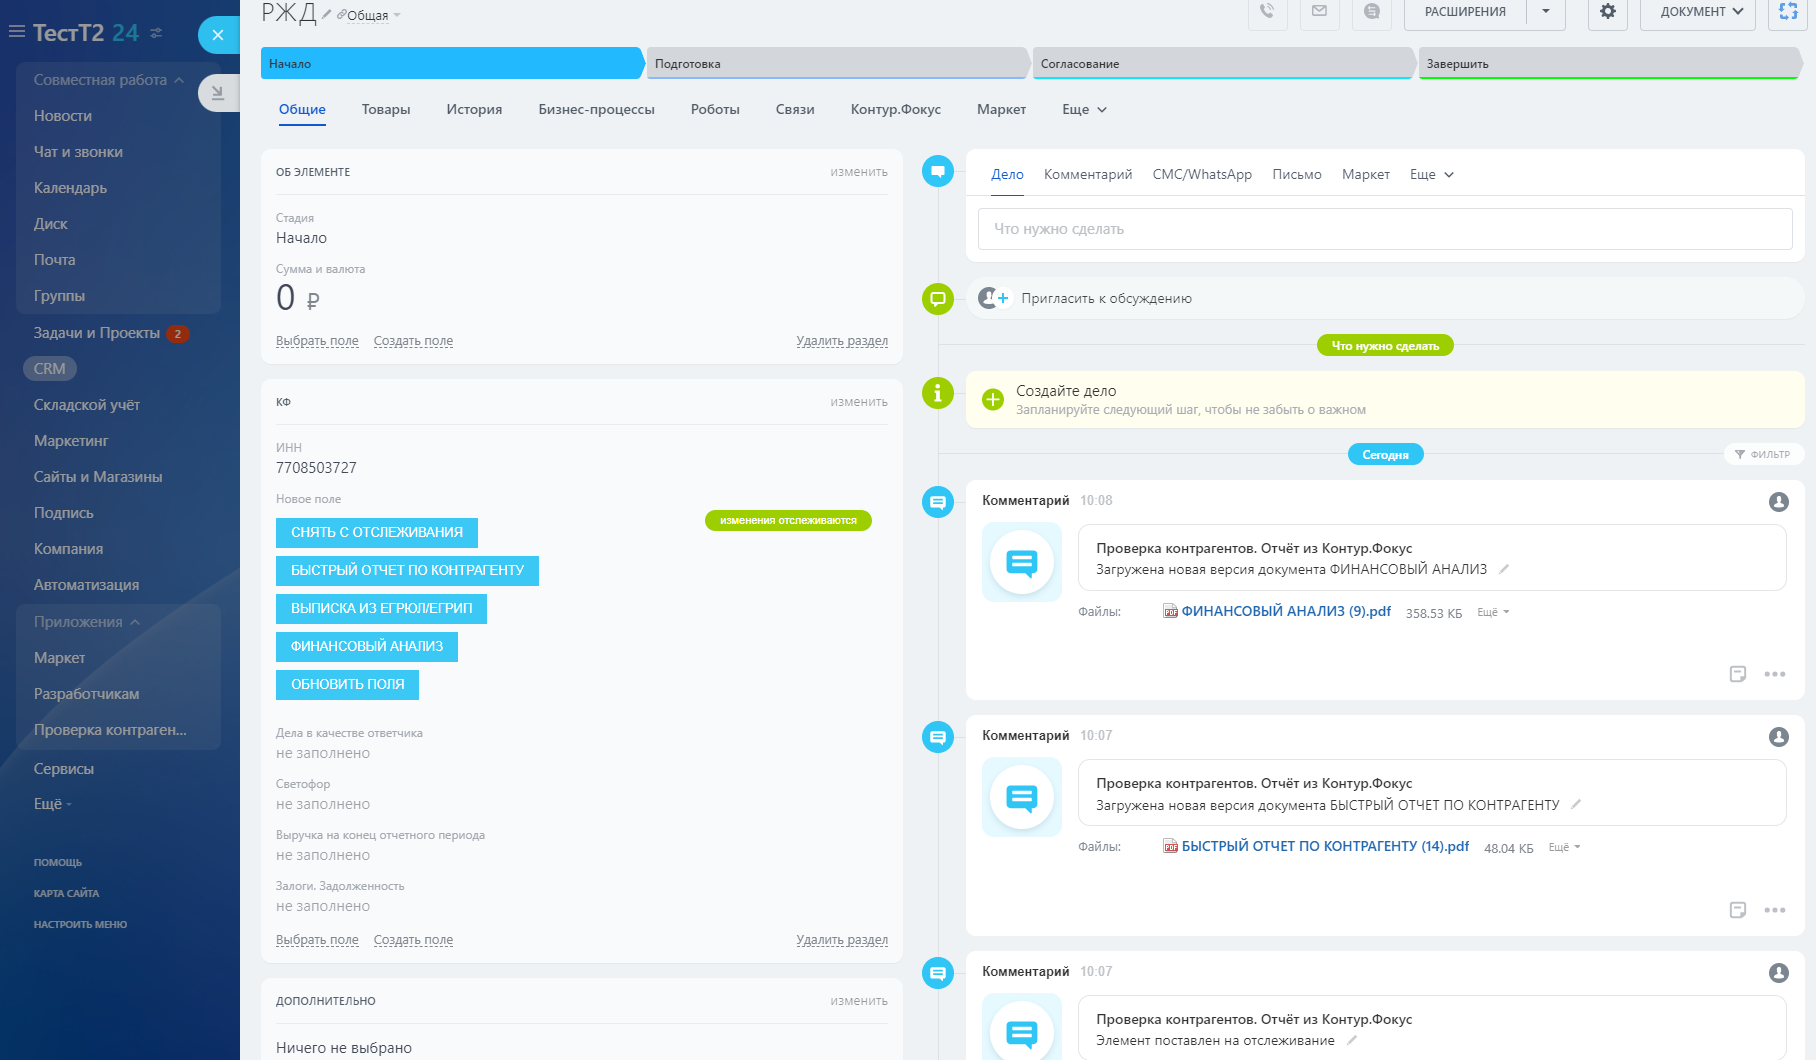Click the ОБНОВИТЬ ПОЛЯ button

[347, 684]
